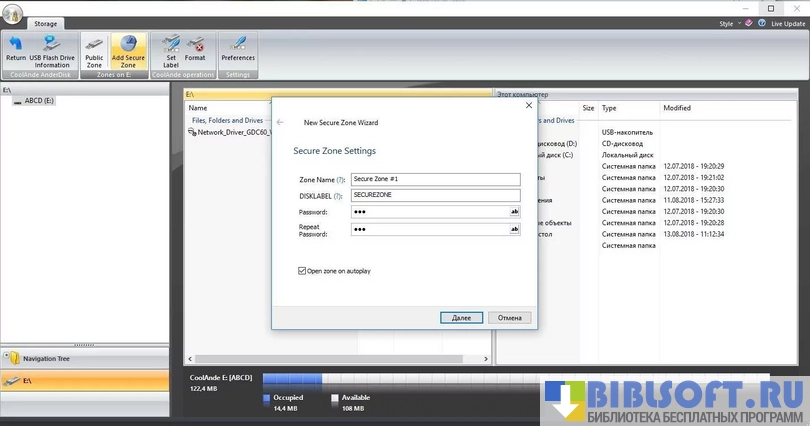The image size is (810, 426).
Task: Select the E:\ navigation pane item
Action: [x=85, y=380]
